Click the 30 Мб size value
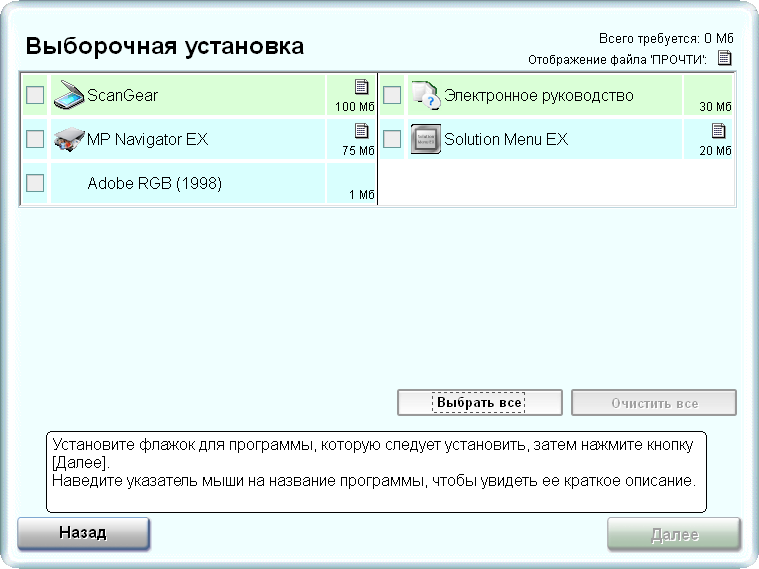The width and height of the screenshot is (759, 569). [715, 107]
